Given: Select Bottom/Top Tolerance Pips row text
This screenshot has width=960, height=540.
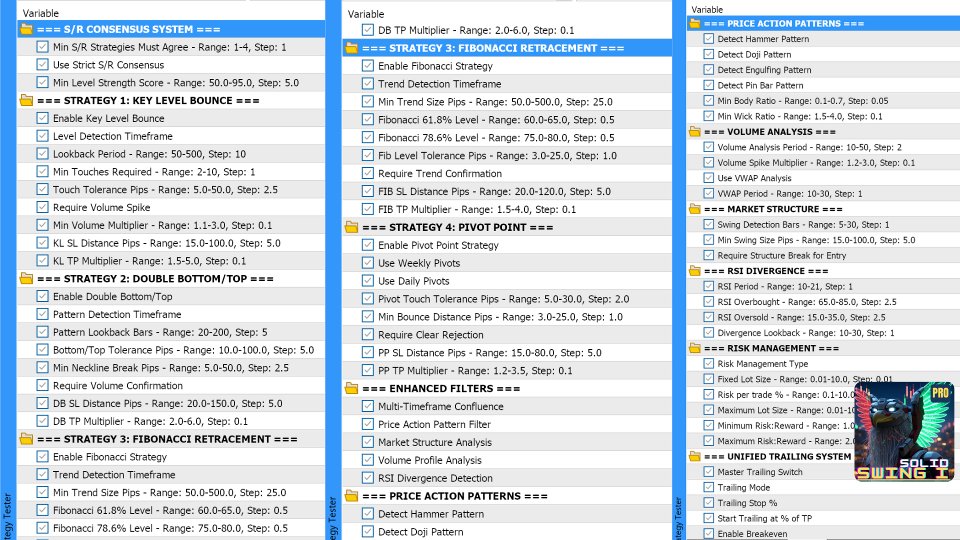Looking at the screenshot, I should click(183, 350).
